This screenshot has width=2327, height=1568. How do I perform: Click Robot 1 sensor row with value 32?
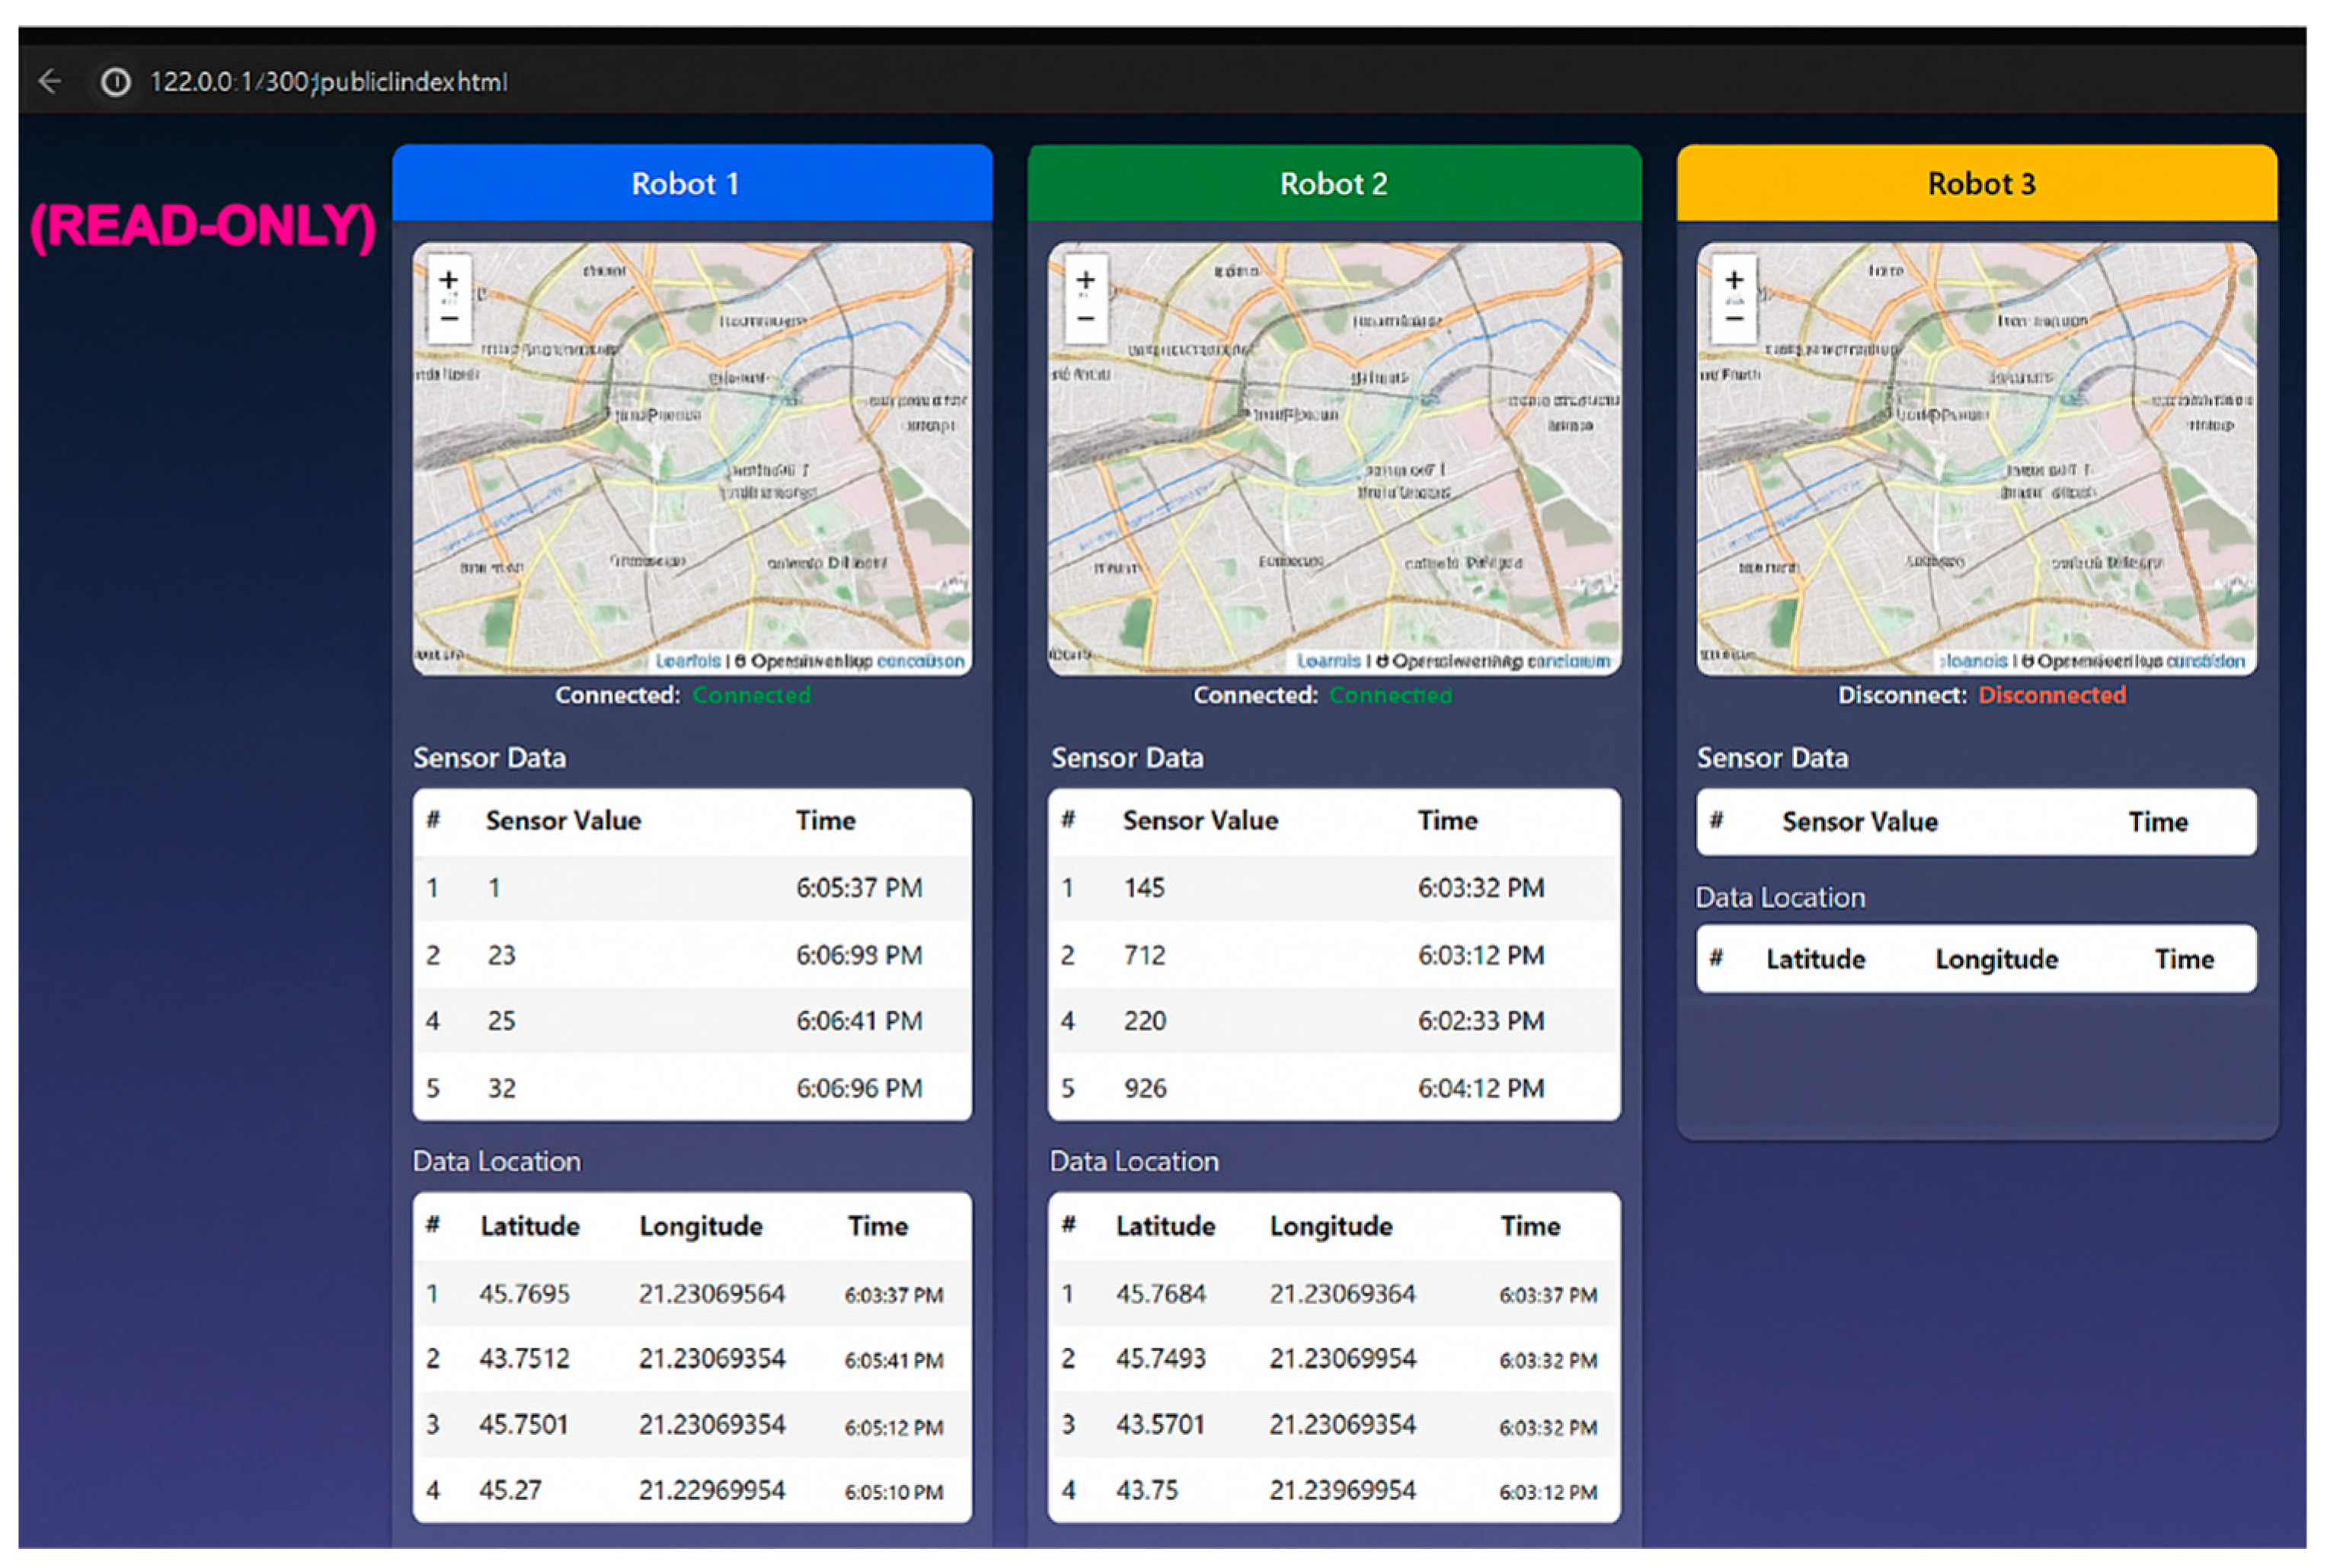[692, 1088]
